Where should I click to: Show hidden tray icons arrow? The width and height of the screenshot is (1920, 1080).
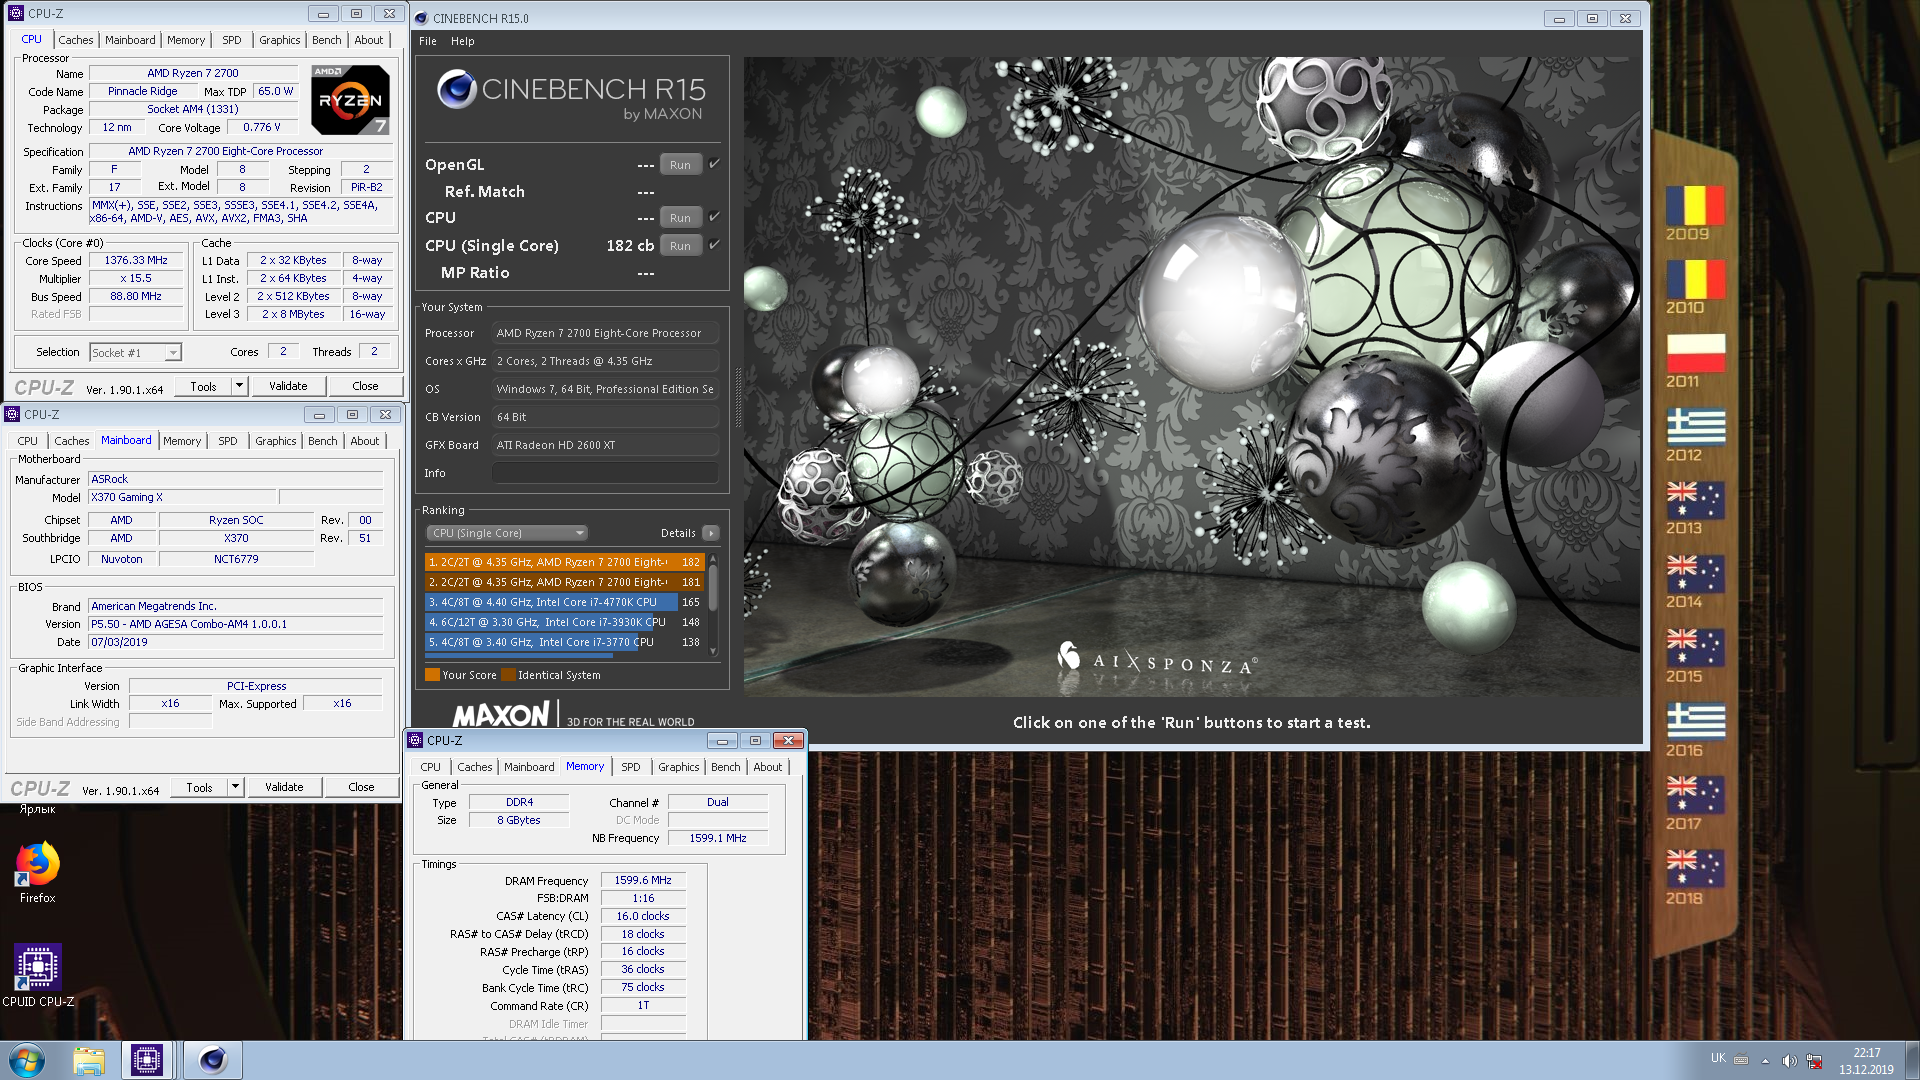1765,1061
